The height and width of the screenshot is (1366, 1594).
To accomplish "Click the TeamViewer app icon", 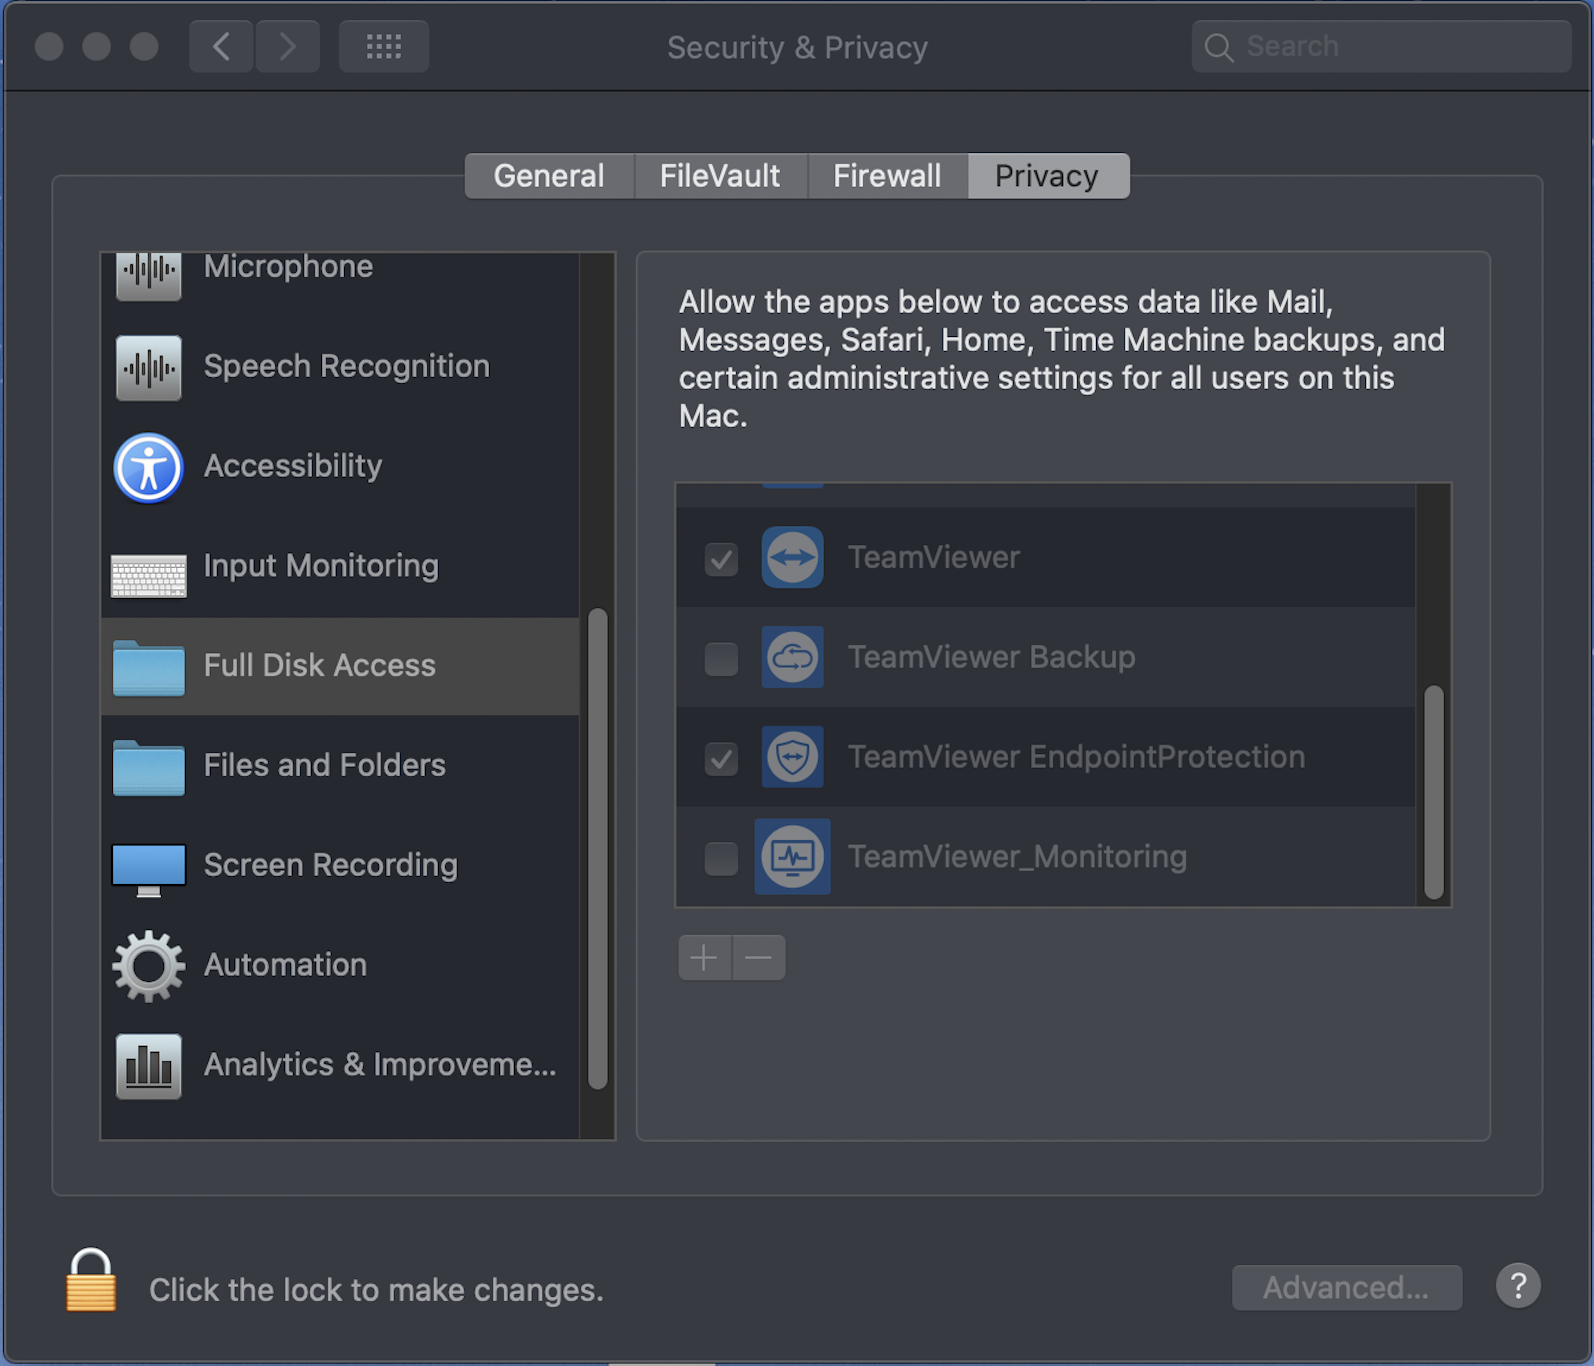I will [x=792, y=557].
